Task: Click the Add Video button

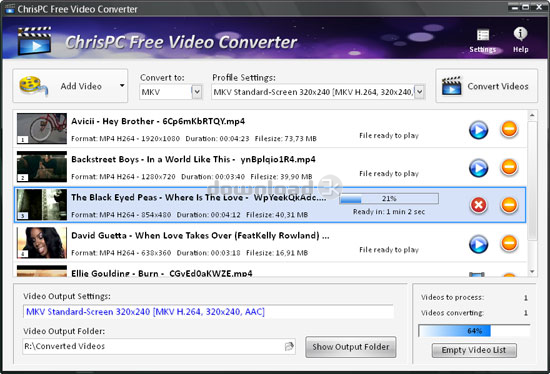Action: [65, 86]
